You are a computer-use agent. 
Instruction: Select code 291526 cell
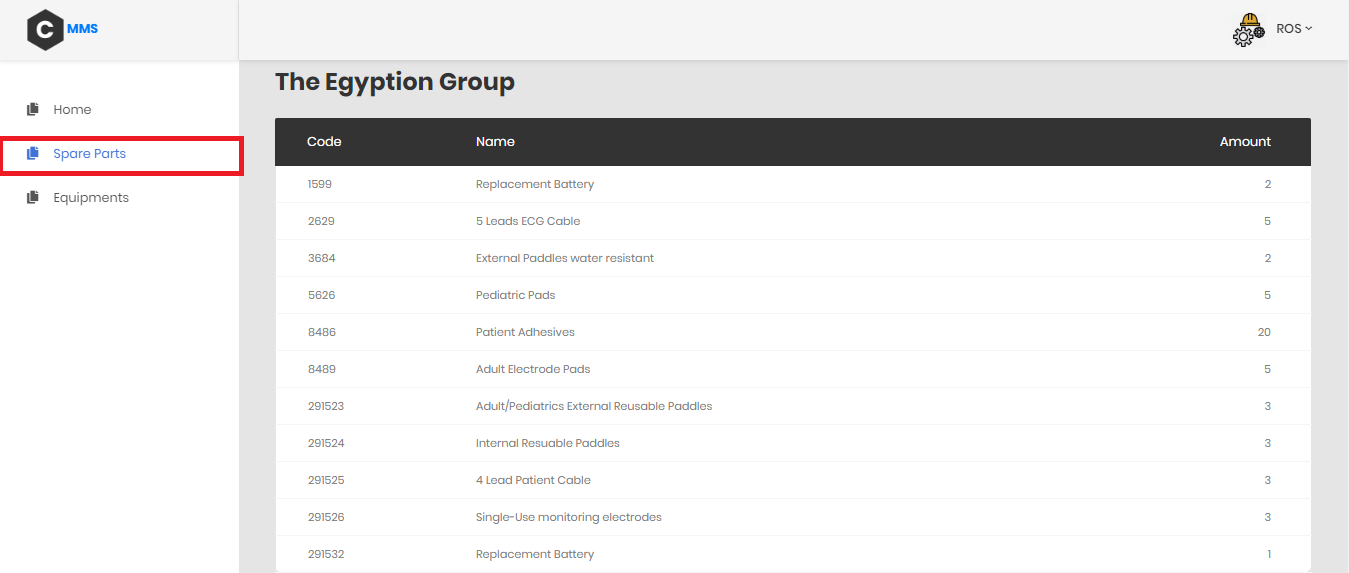coord(326,517)
